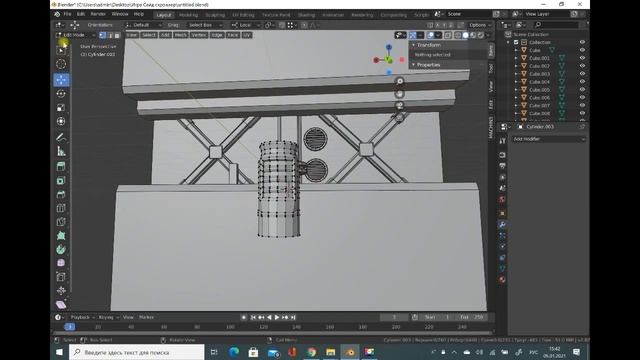Select the Shrink/Fatten tool
The height and width of the screenshot is (360, 640).
pyautogui.click(x=61, y=291)
